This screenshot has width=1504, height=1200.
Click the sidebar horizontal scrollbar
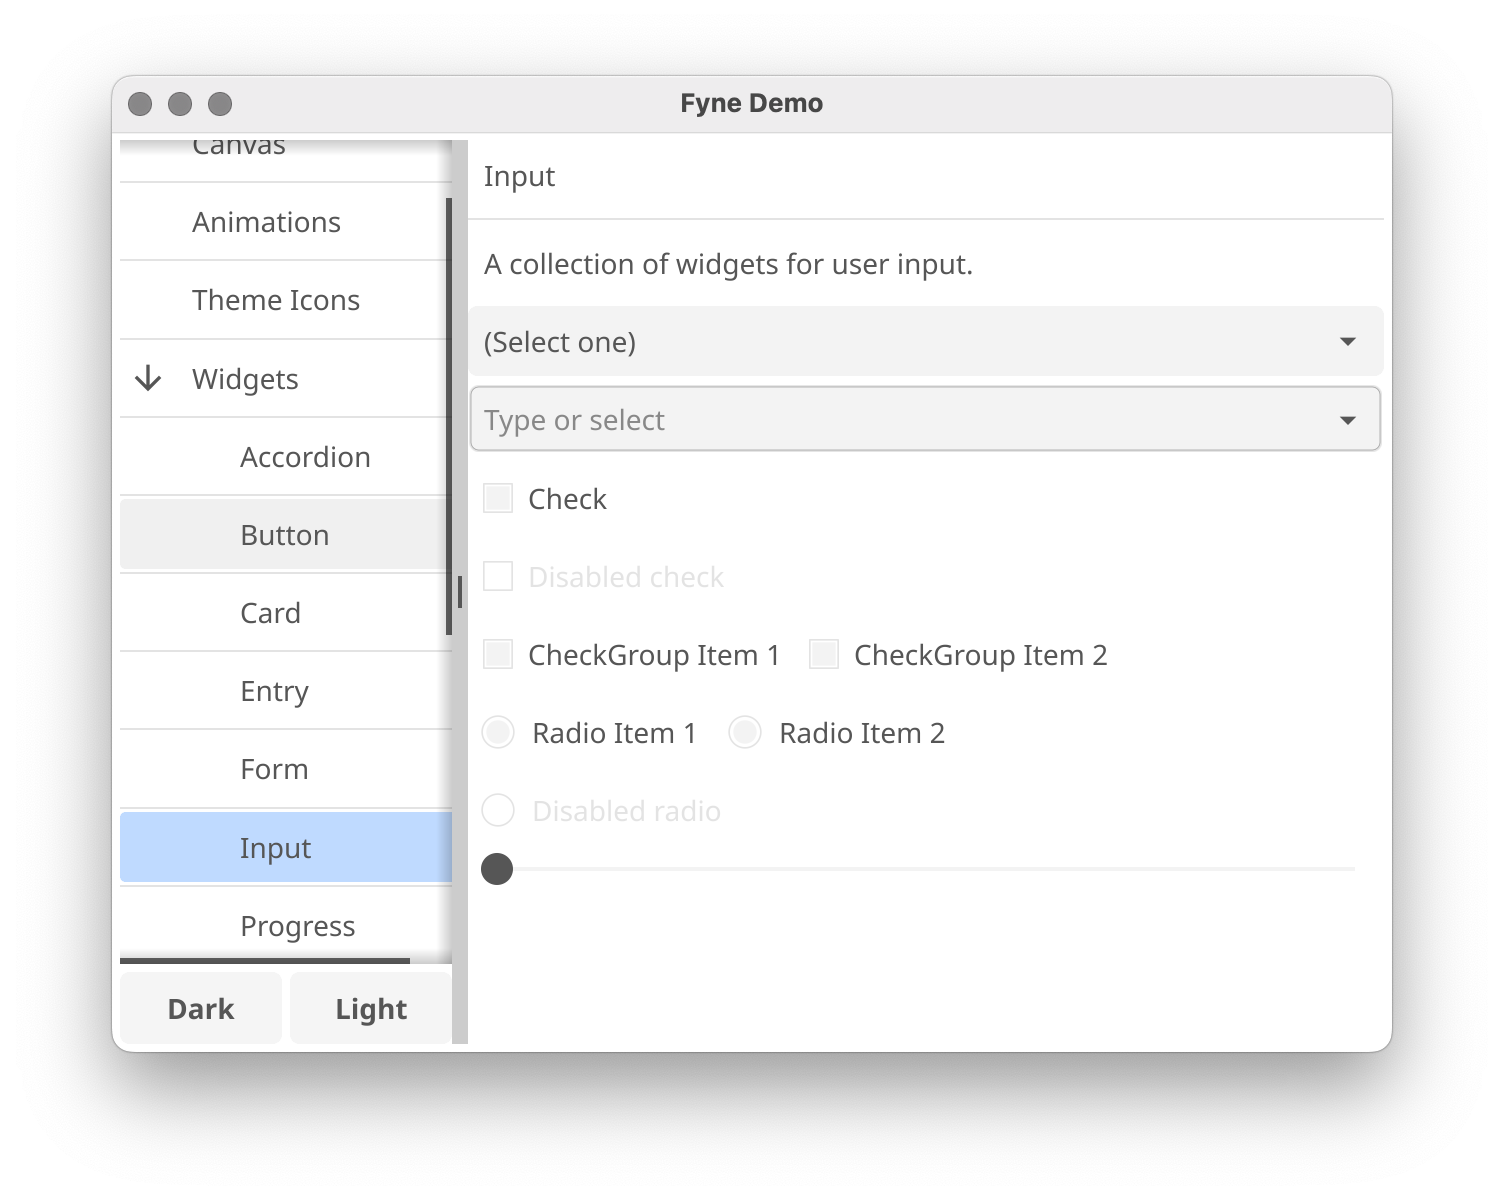265,961
